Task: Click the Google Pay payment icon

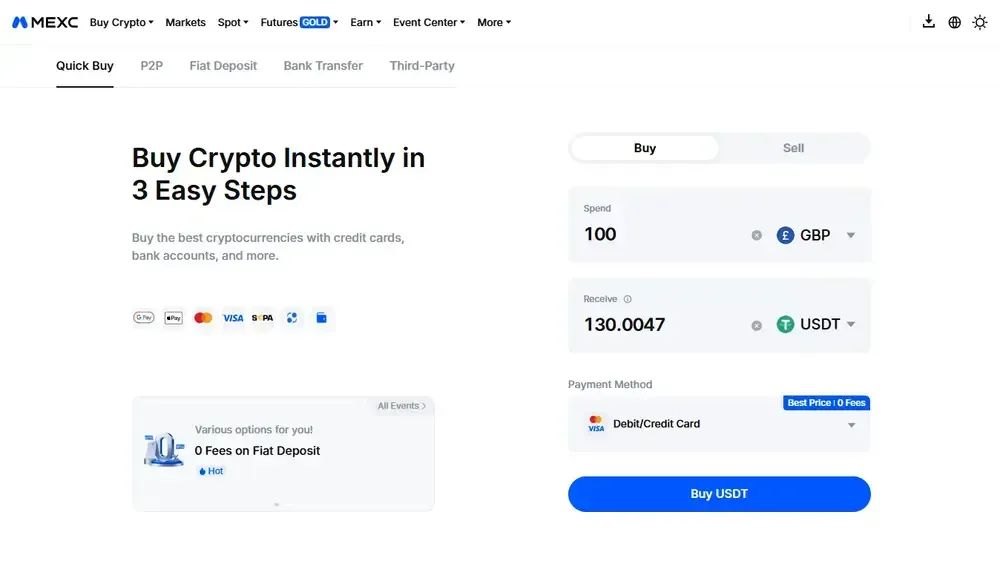Action: 144,318
